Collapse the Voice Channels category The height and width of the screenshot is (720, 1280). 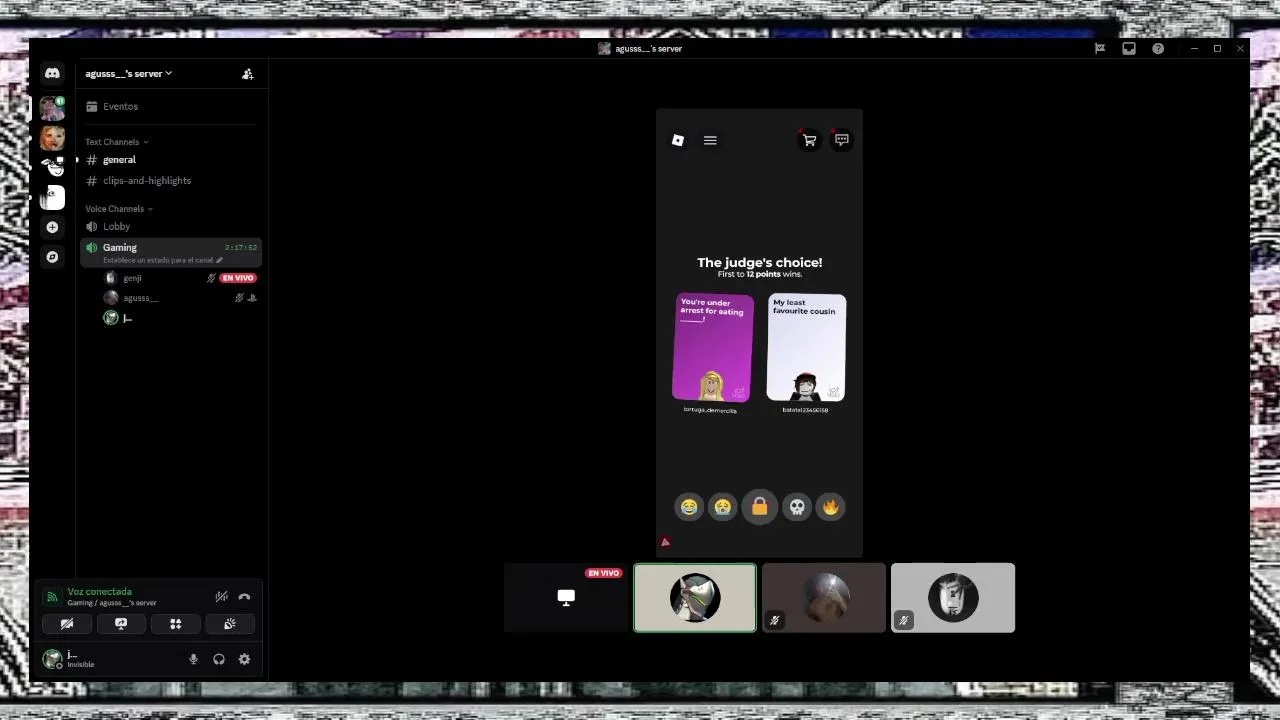(x=119, y=209)
